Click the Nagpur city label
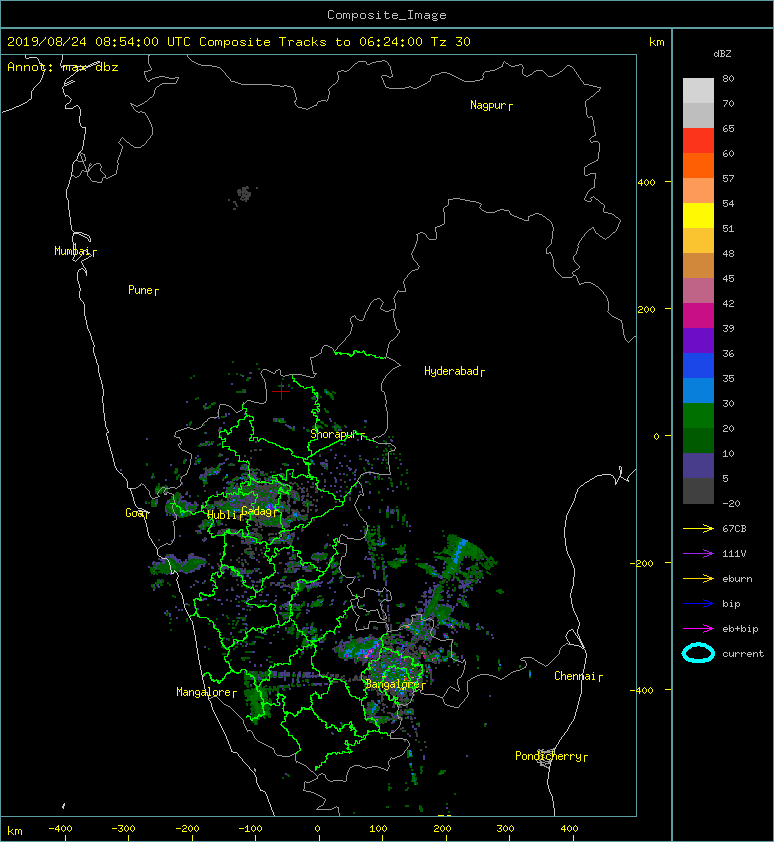 tap(491, 105)
